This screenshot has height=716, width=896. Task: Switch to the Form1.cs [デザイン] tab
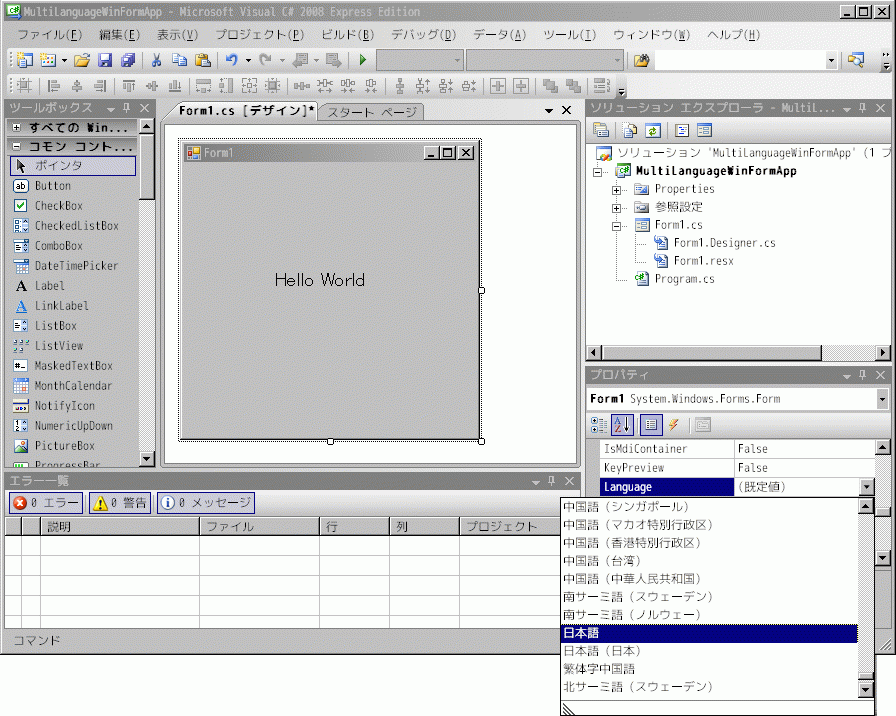click(246, 111)
